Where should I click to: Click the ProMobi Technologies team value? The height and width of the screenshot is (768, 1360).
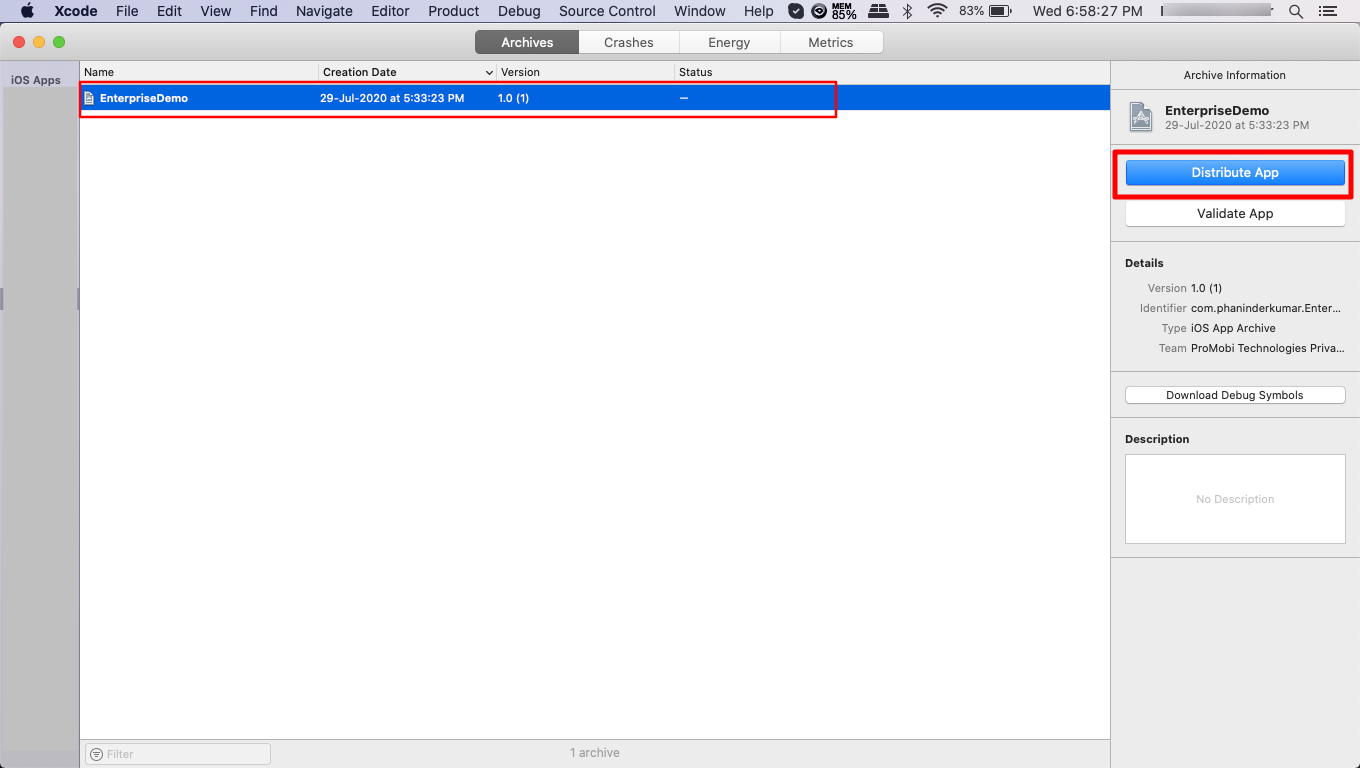(x=1268, y=348)
